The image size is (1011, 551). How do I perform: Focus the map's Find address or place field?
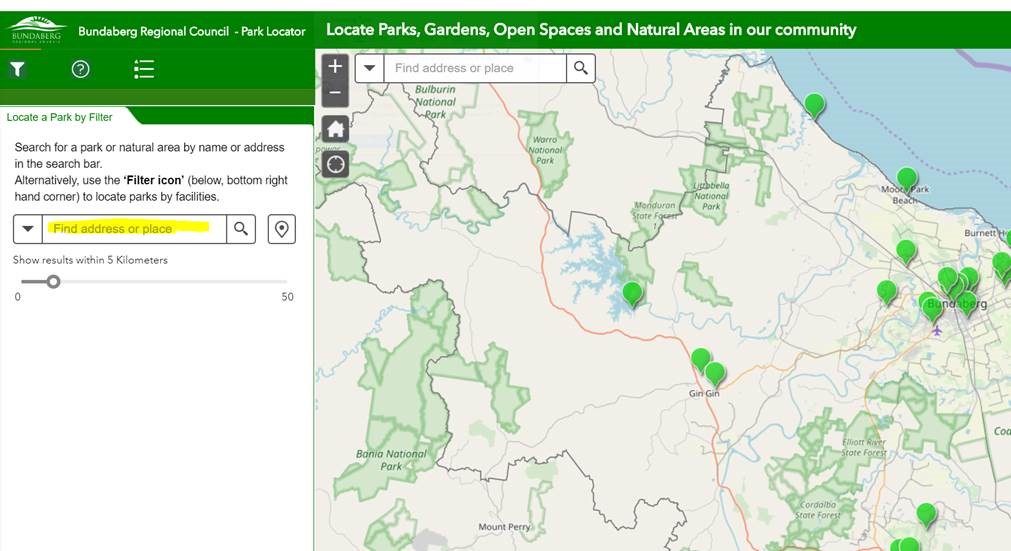475,68
